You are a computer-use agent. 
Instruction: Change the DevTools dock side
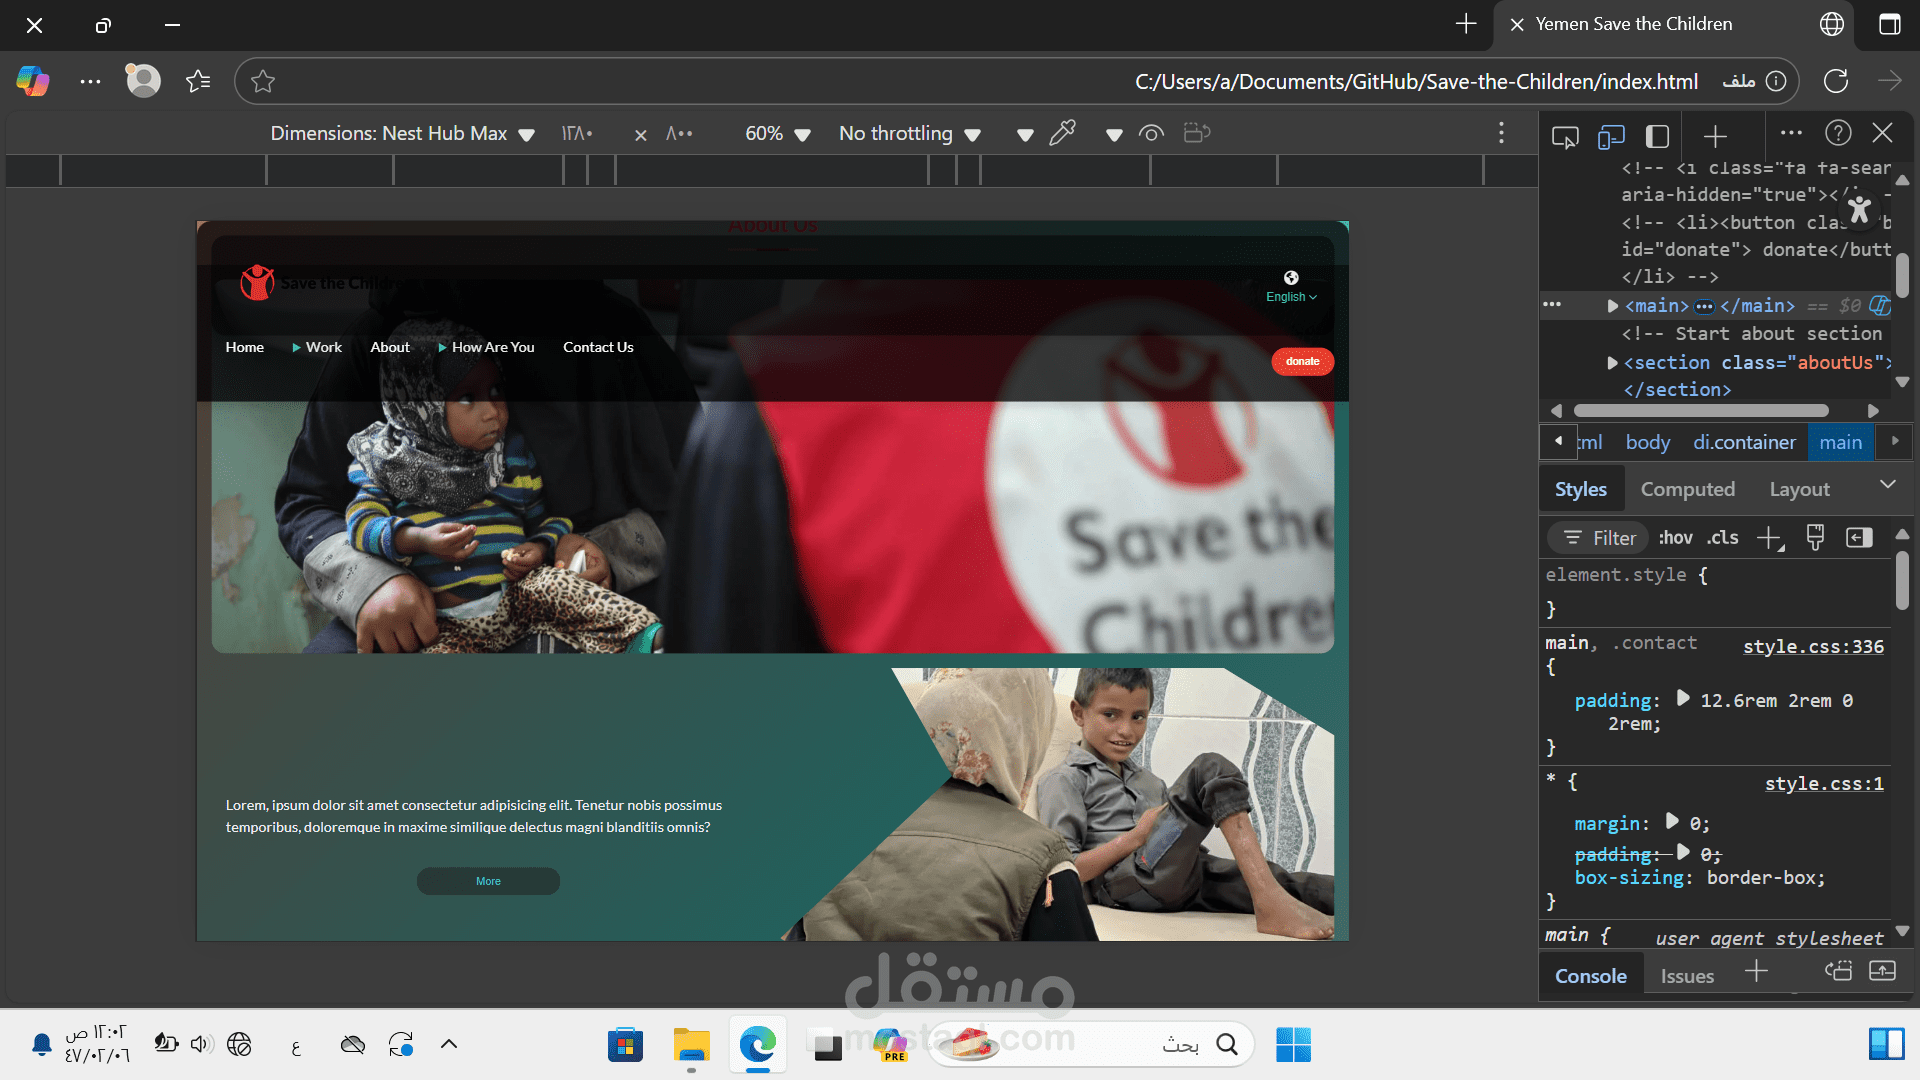click(1657, 135)
